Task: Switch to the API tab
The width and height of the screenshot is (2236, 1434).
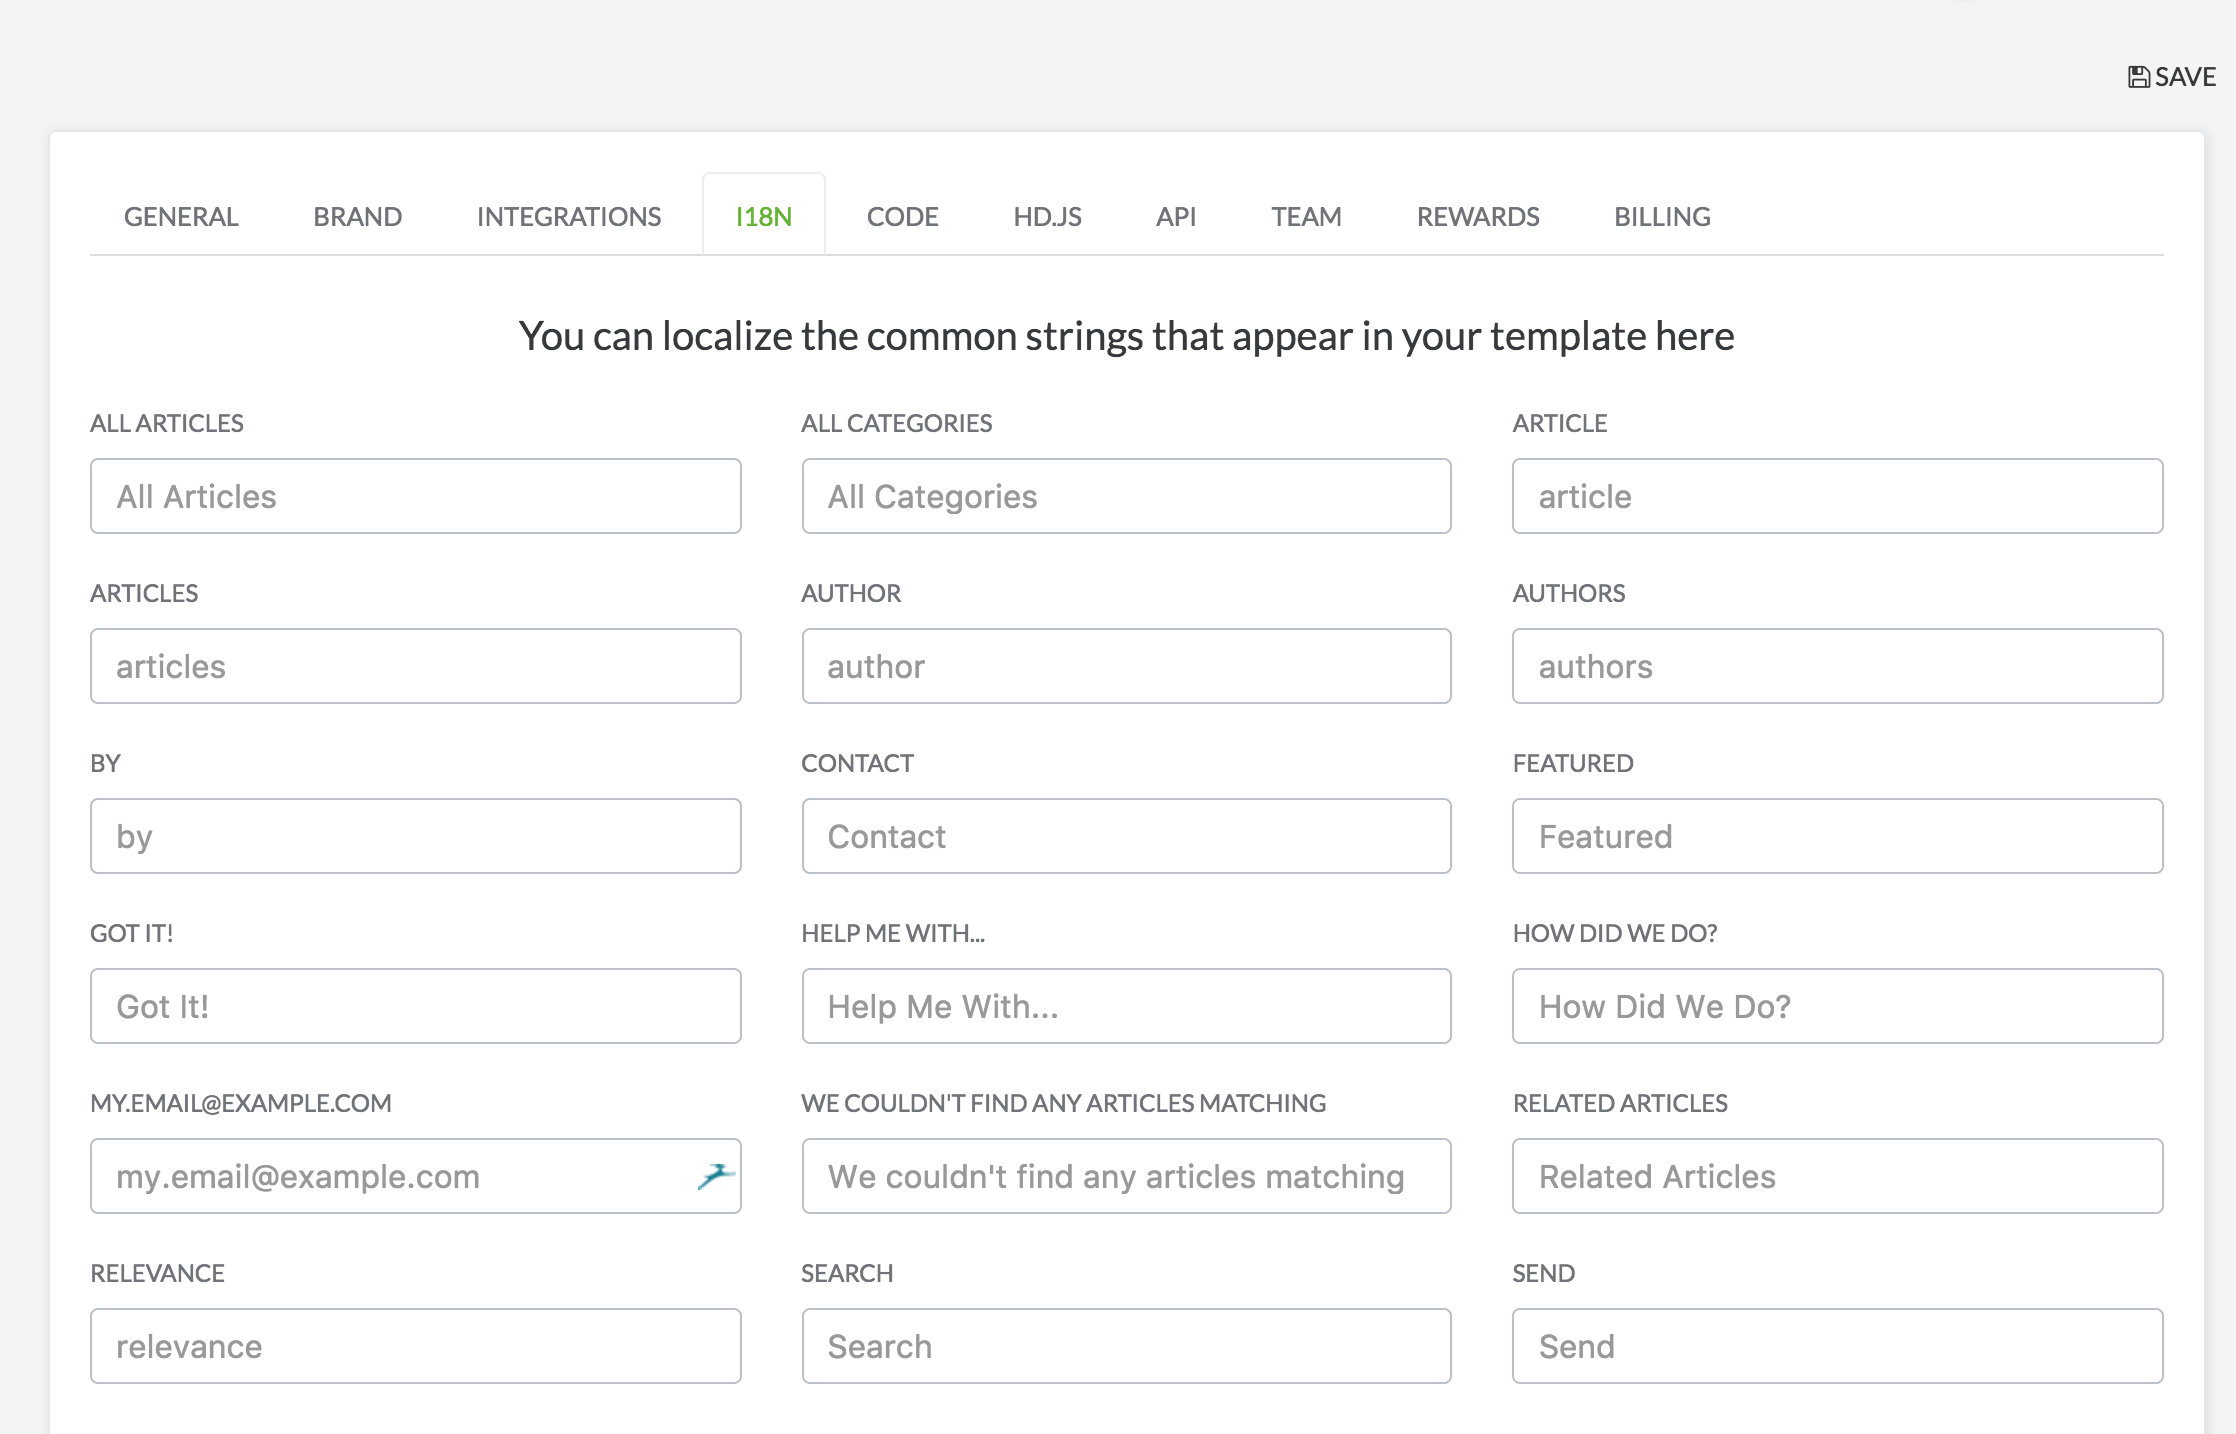Action: coord(1176,217)
